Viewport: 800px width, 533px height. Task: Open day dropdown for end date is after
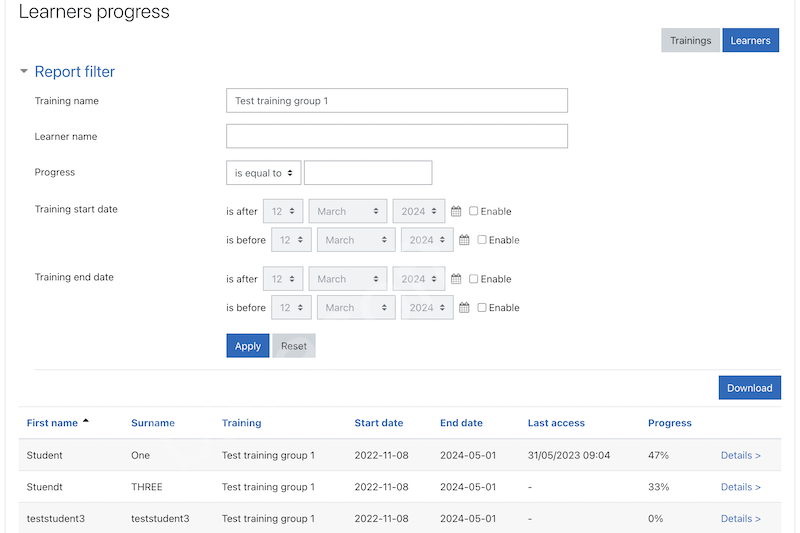click(283, 279)
